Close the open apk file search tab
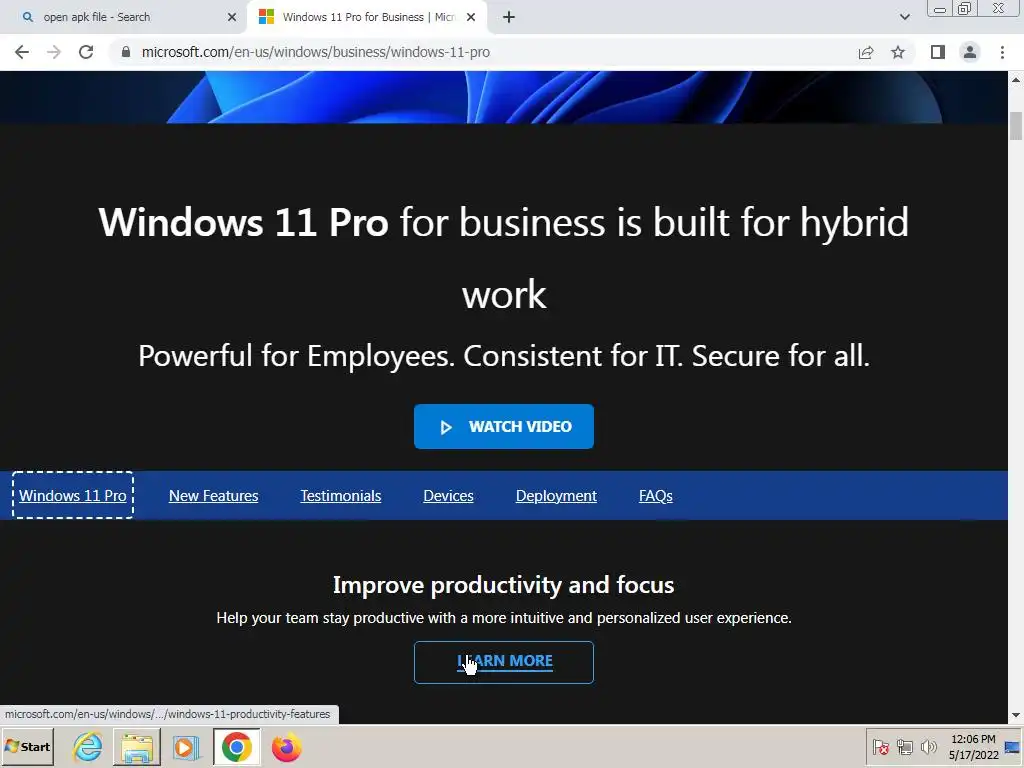 click(x=232, y=18)
